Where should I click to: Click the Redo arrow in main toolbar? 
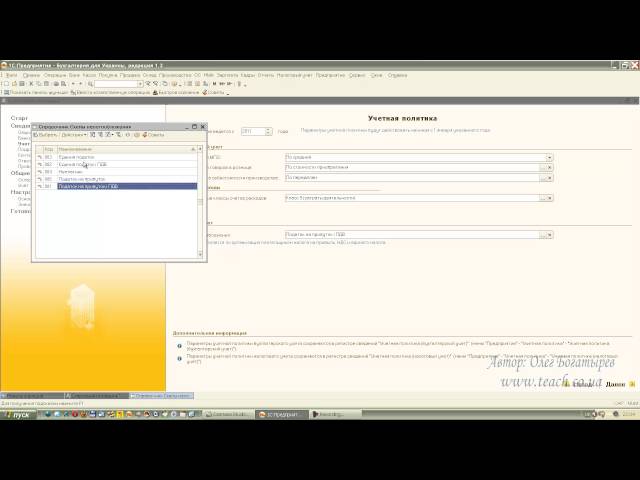coord(80,84)
